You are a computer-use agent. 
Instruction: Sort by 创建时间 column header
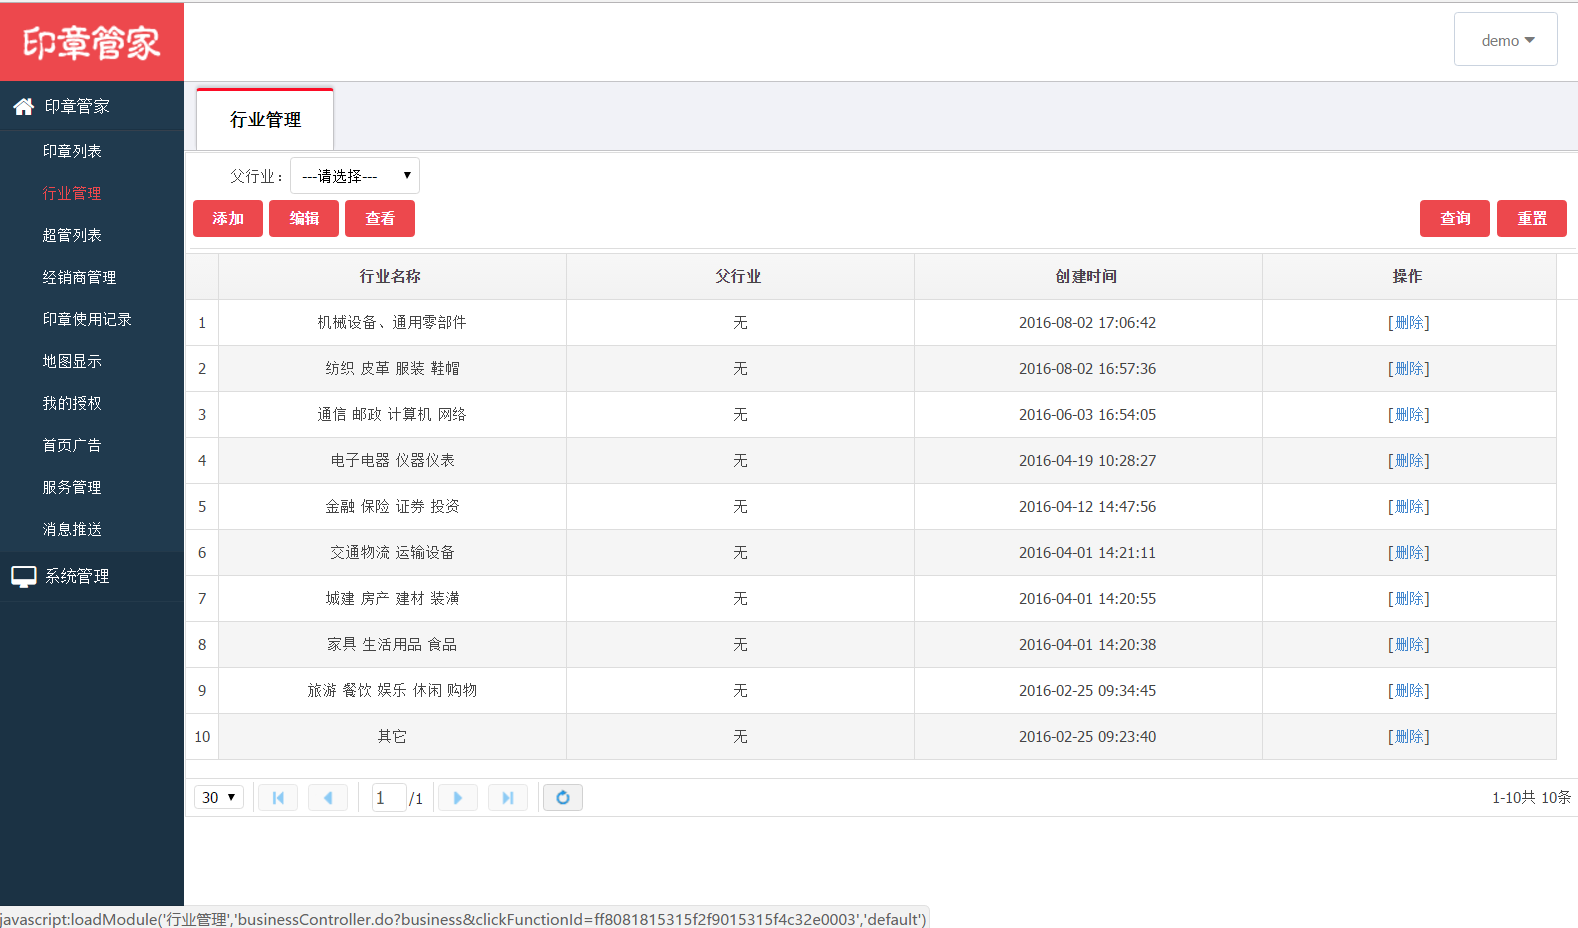[x=1088, y=276]
